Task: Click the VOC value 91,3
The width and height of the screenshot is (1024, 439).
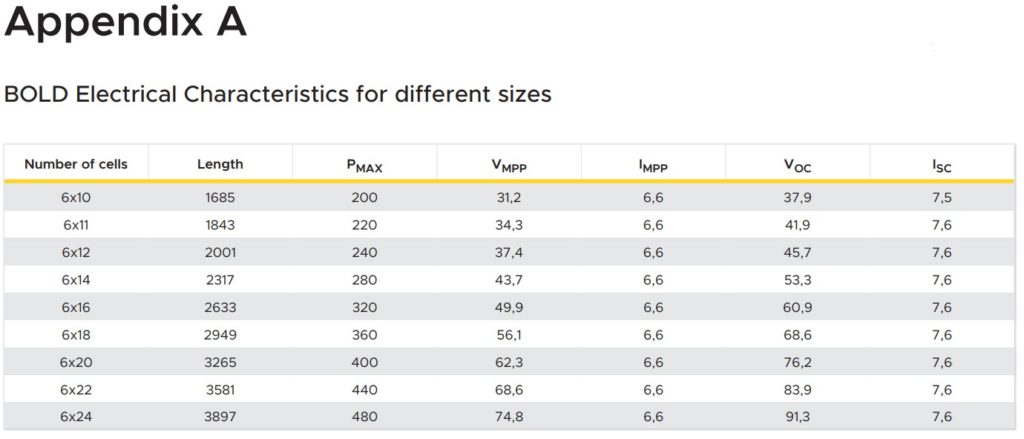Action: (x=797, y=416)
